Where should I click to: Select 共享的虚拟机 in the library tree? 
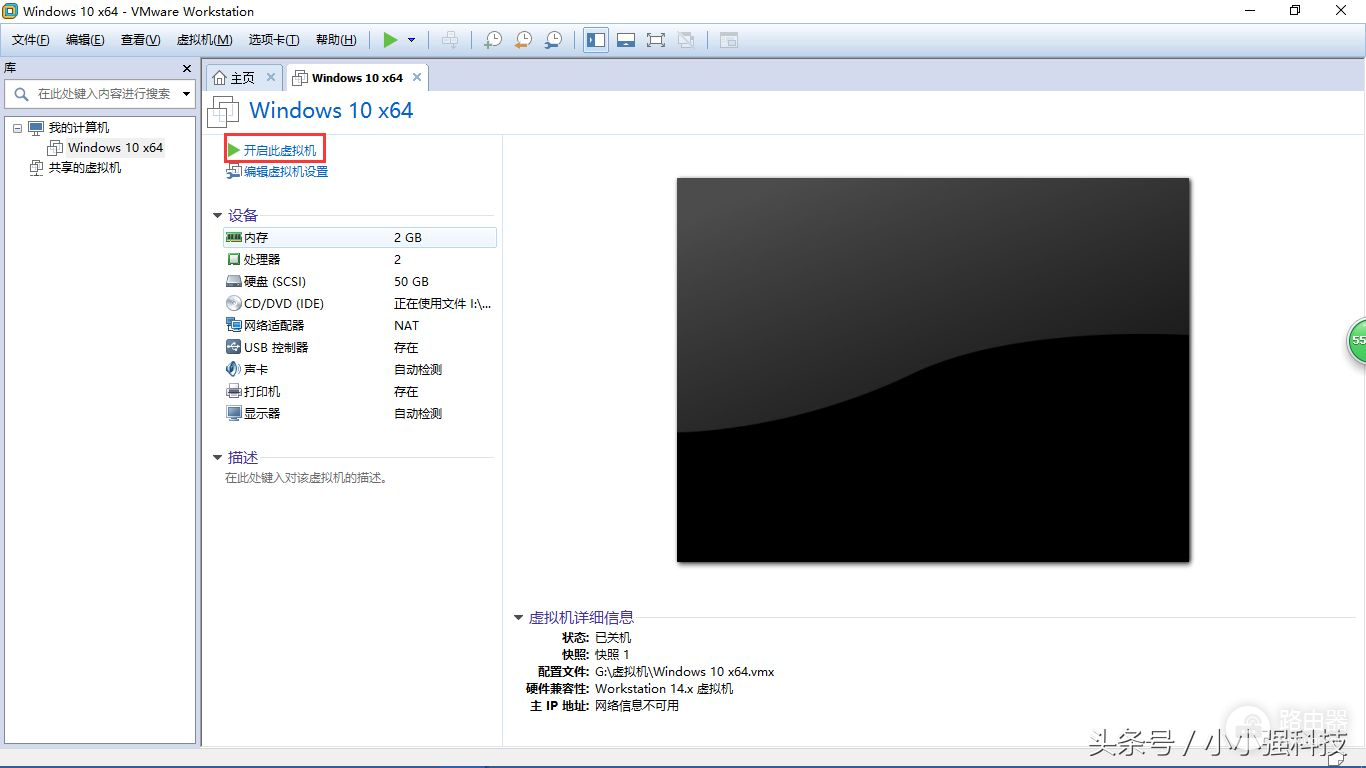coord(85,168)
